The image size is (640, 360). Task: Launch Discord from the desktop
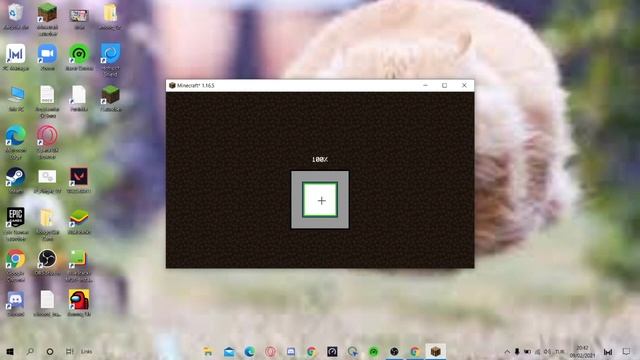16,301
